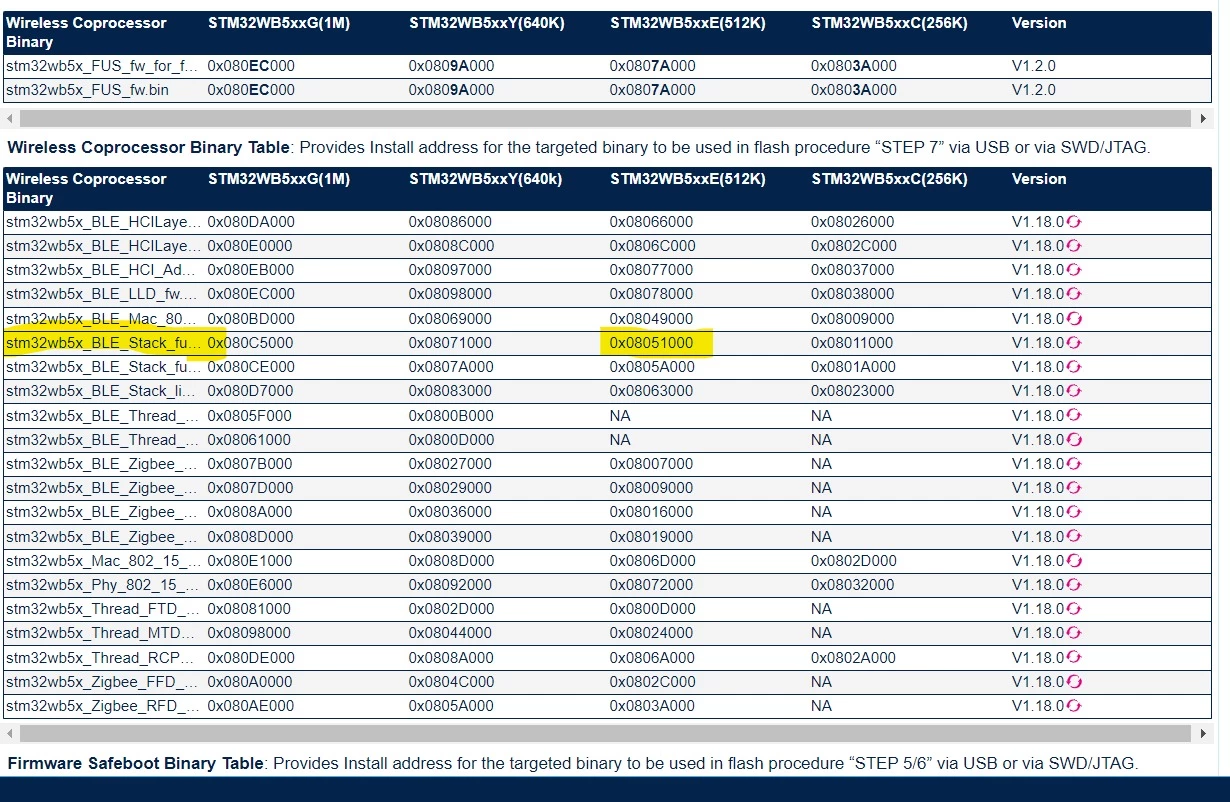Click update icon in stm32wb5x_BLE_LLD_fw row
1230x802 pixels.
[x=1074, y=294]
